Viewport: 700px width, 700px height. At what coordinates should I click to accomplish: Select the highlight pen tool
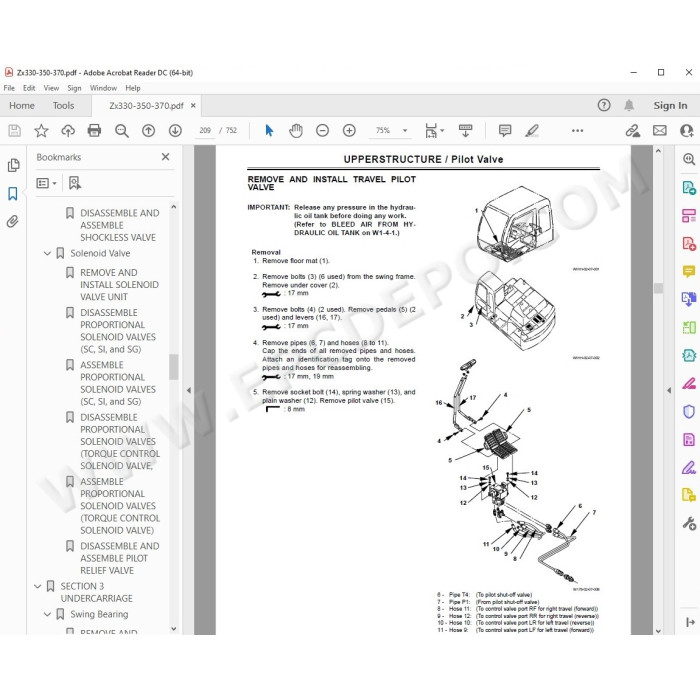(x=532, y=130)
